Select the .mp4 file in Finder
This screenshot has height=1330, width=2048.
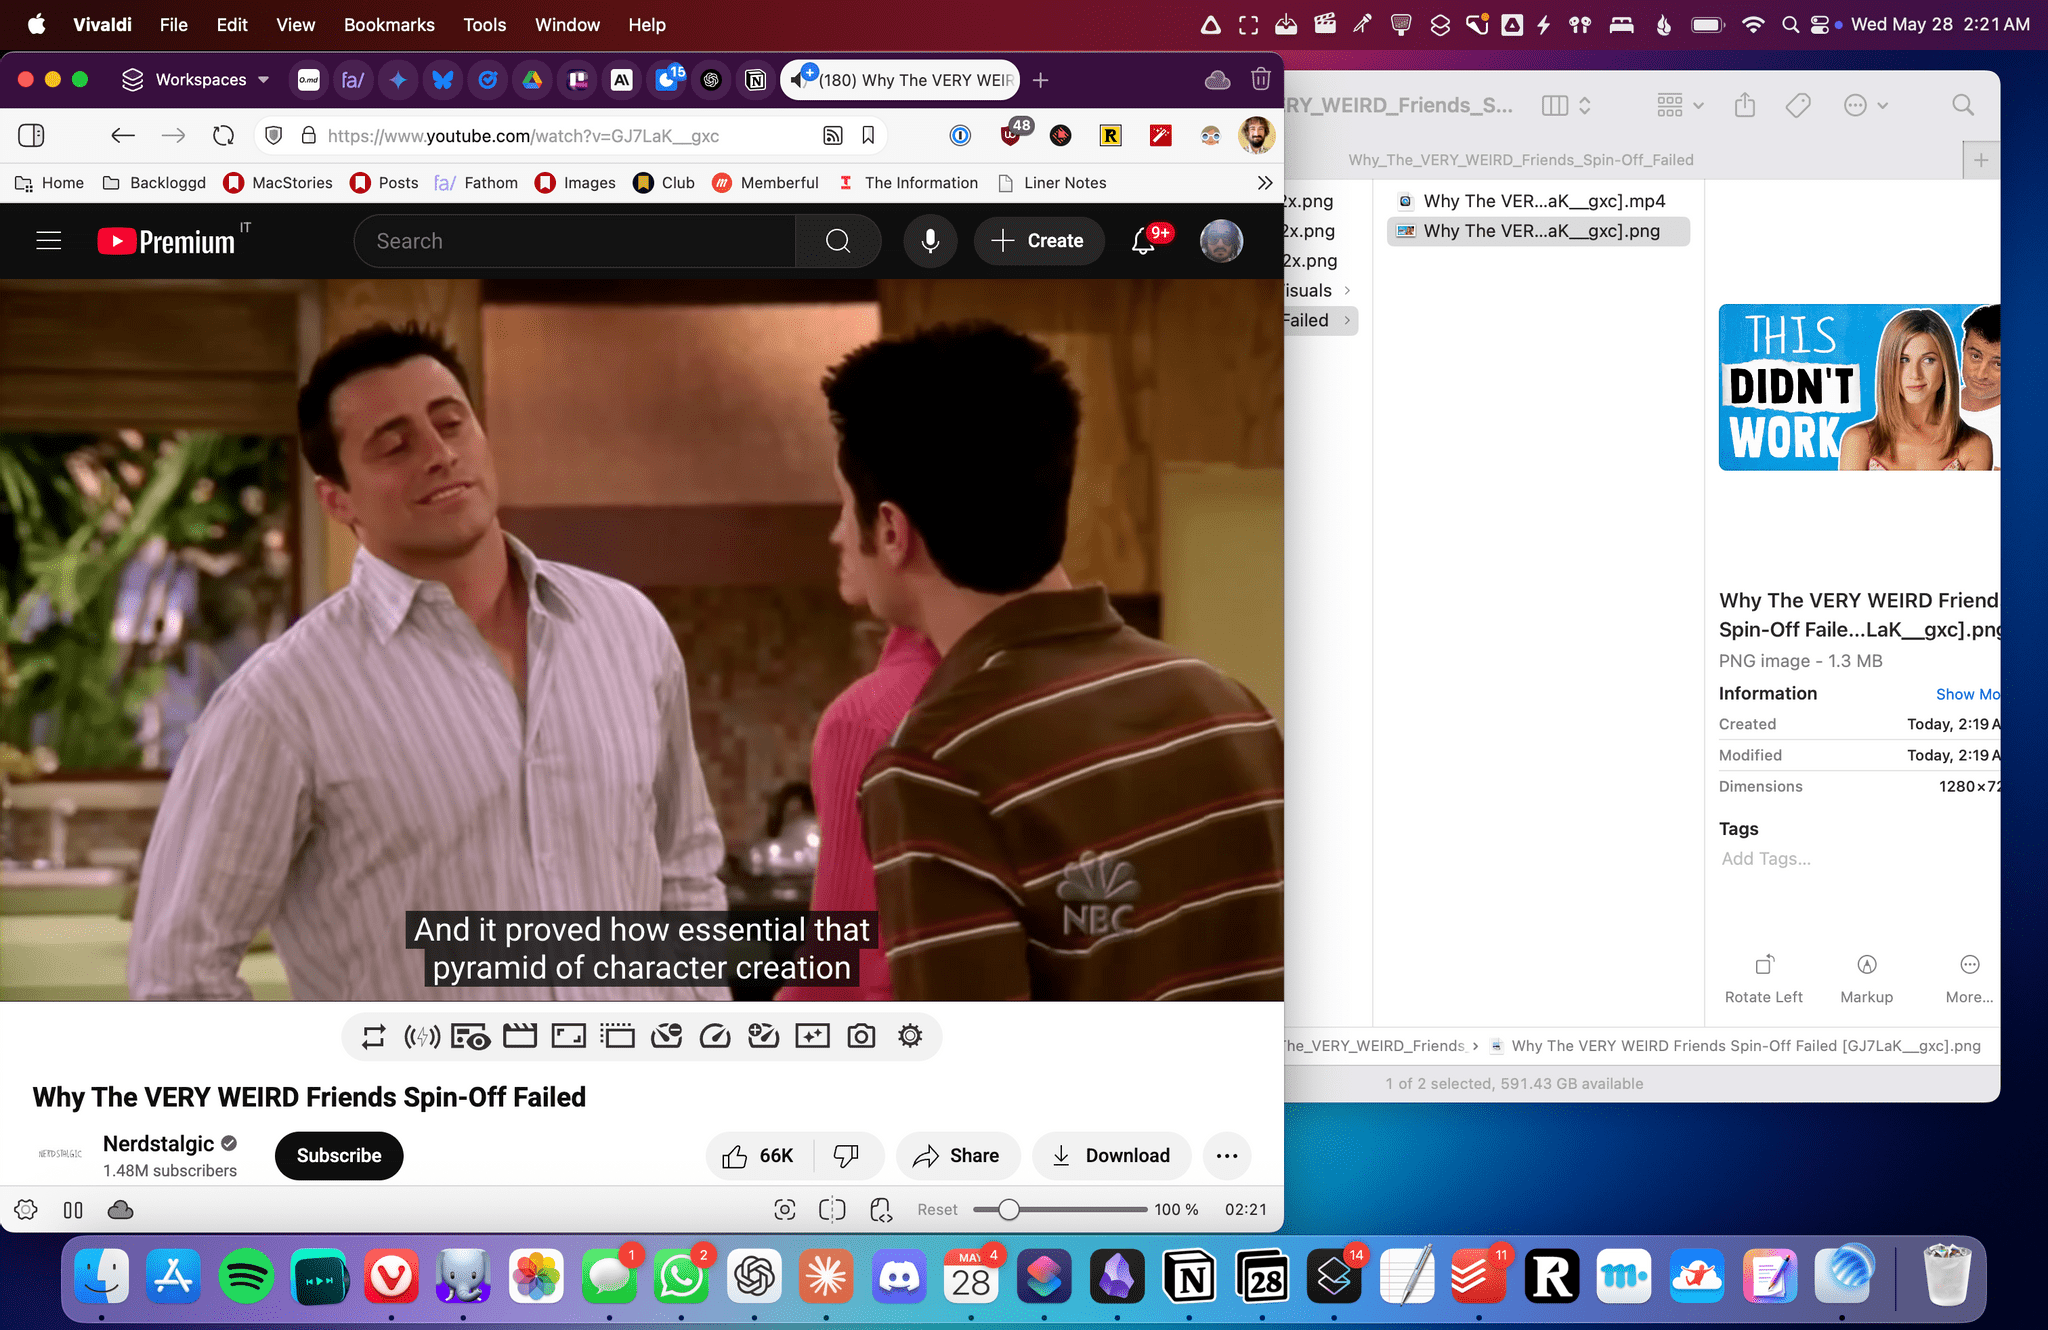[x=1538, y=201]
